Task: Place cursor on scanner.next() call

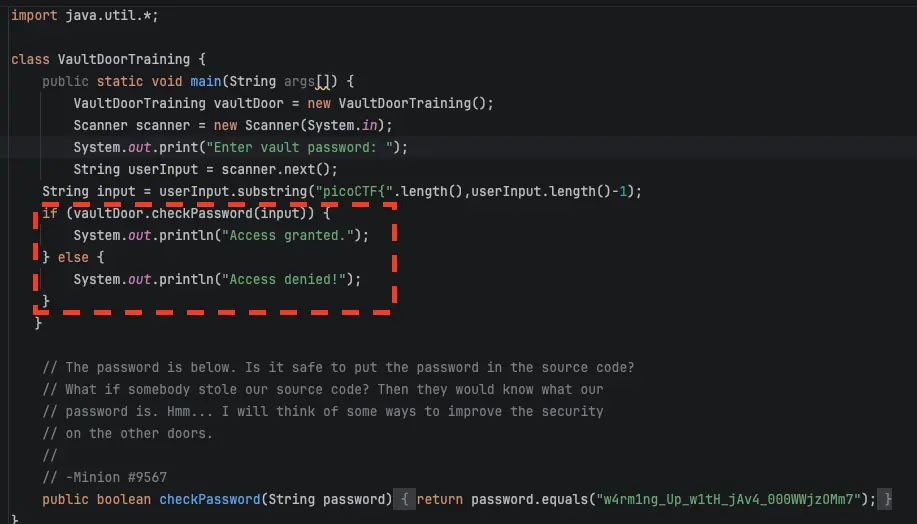Action: coord(279,169)
